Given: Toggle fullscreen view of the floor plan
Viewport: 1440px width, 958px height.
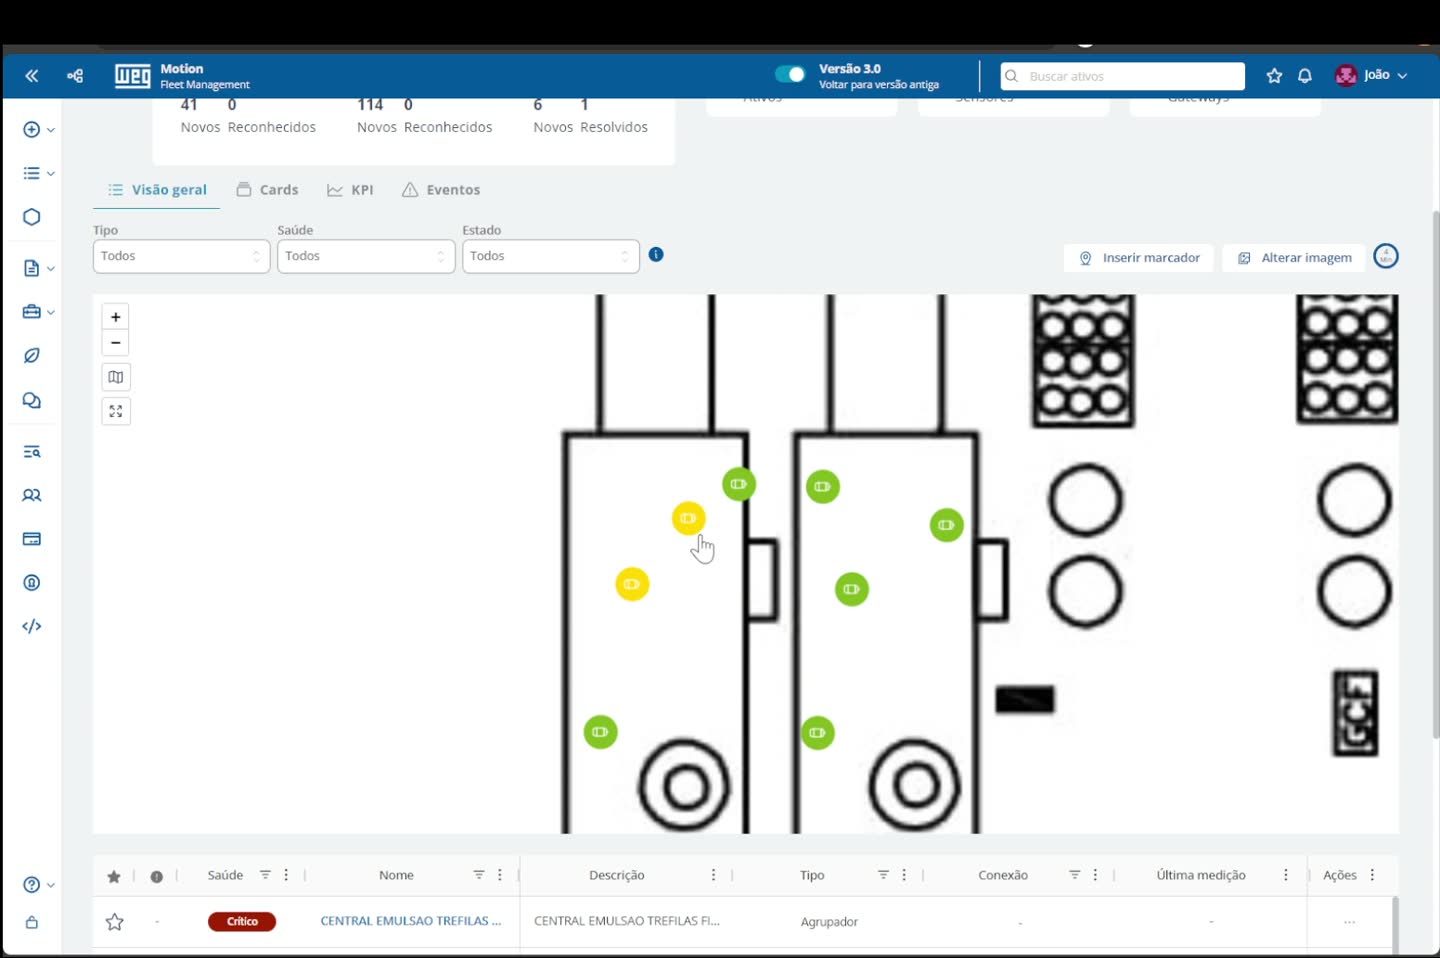Looking at the screenshot, I should coord(116,411).
